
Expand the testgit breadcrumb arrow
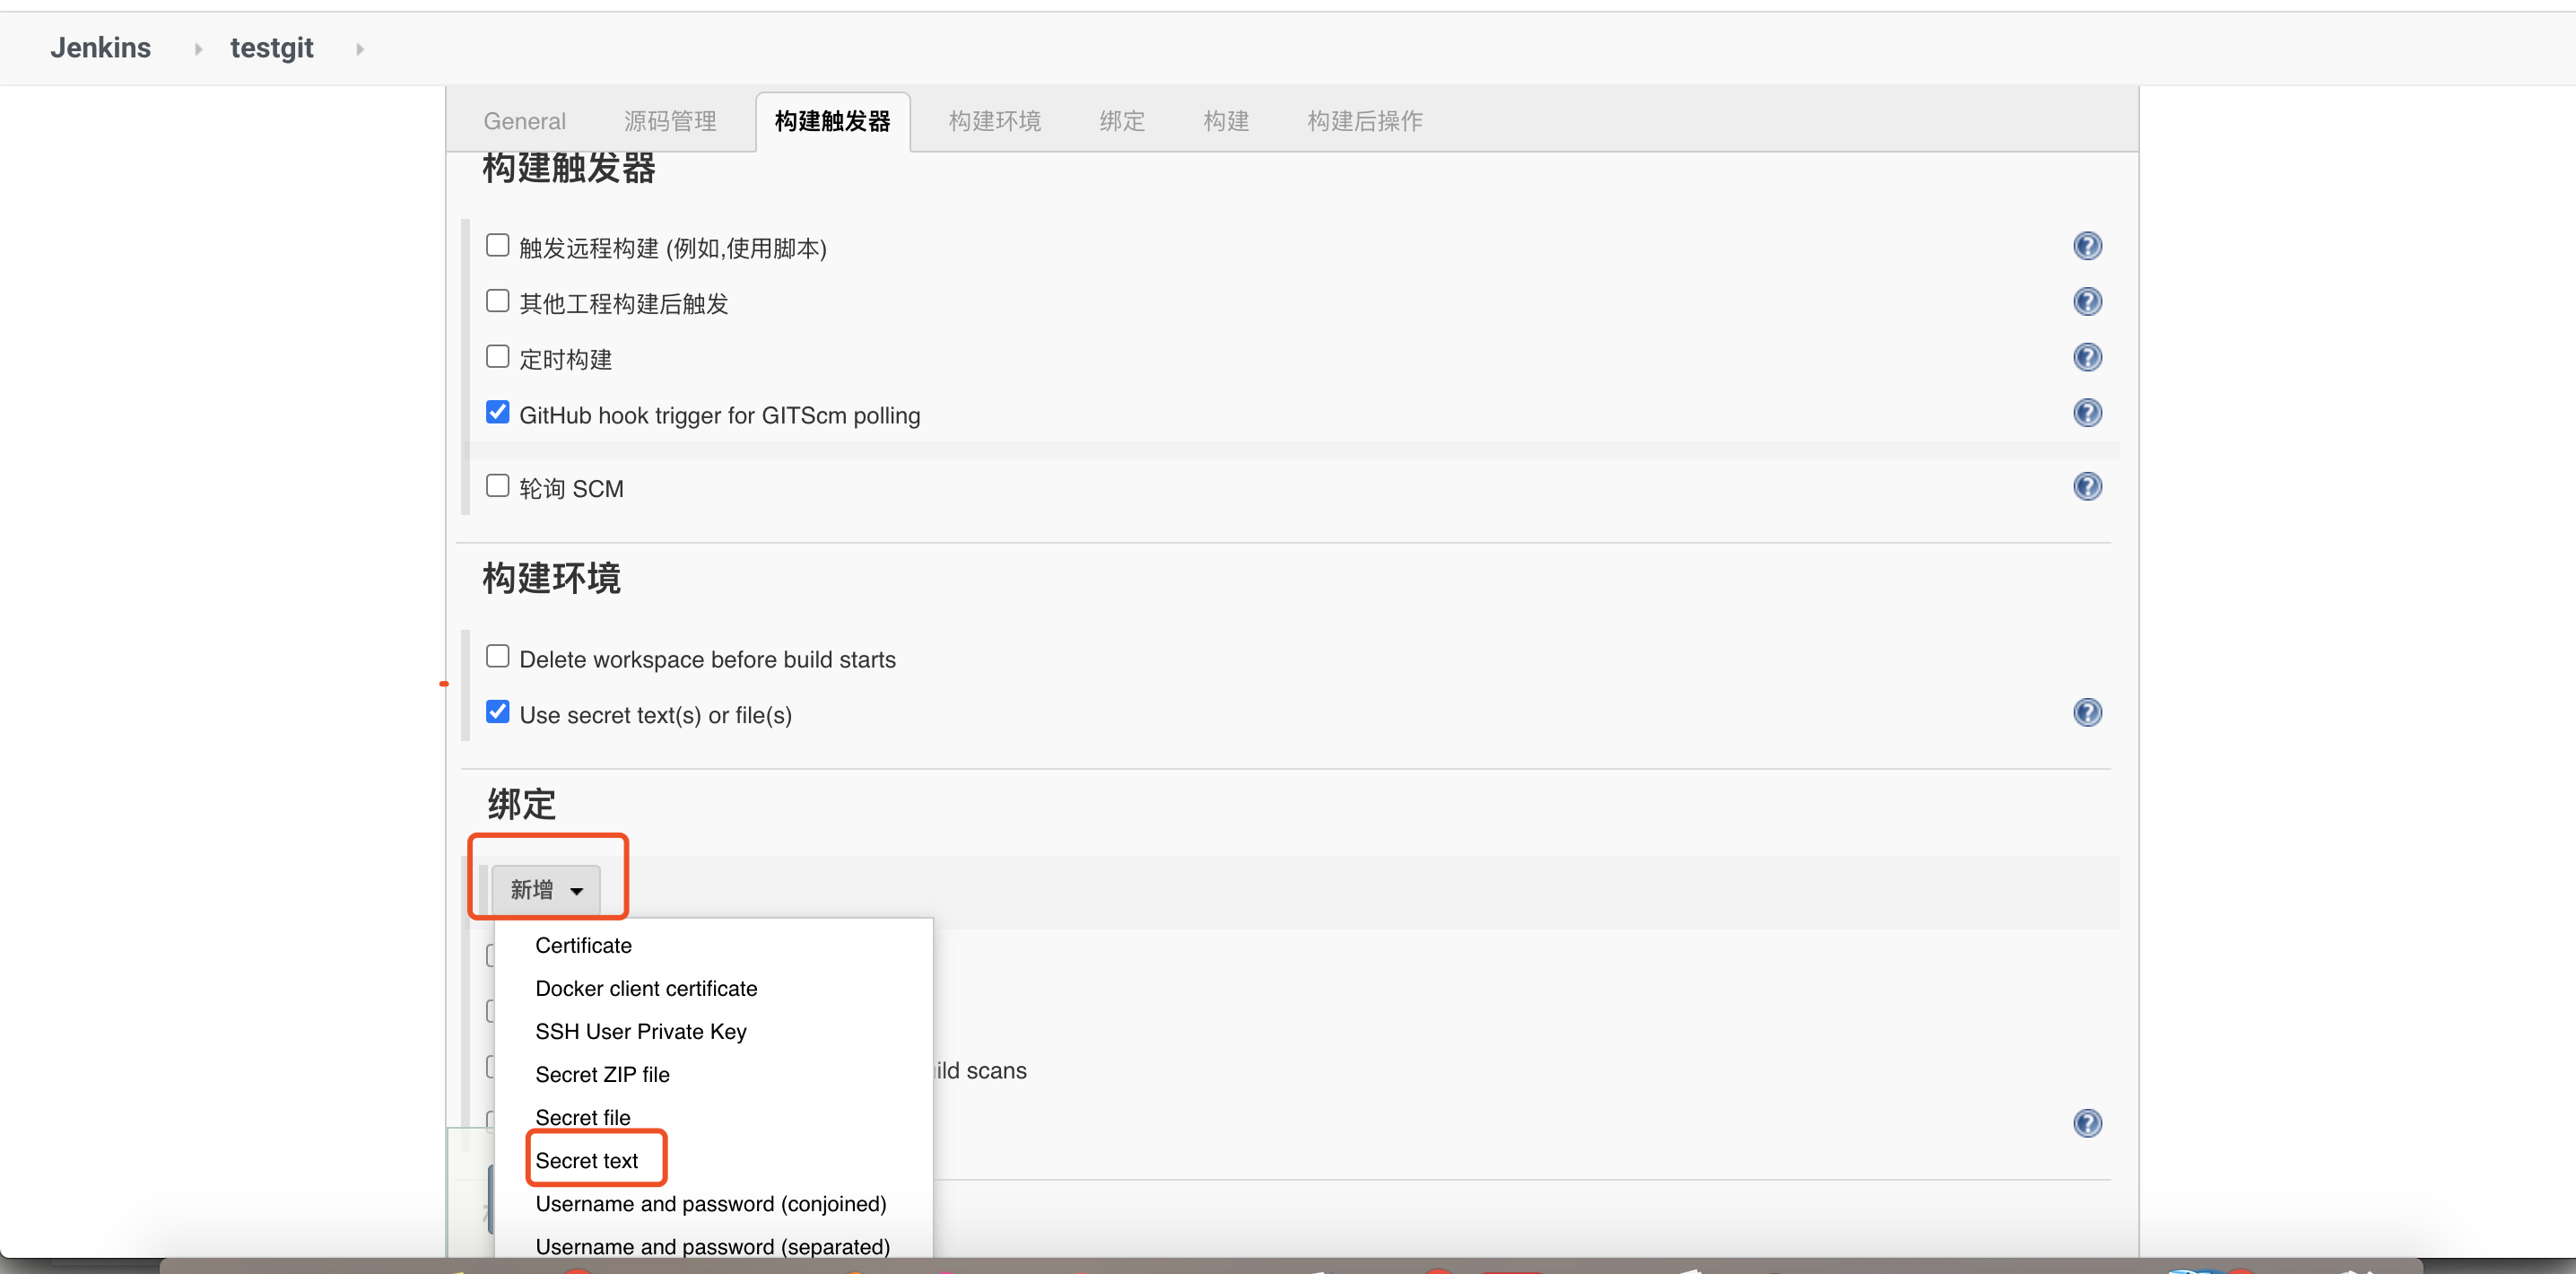click(360, 49)
